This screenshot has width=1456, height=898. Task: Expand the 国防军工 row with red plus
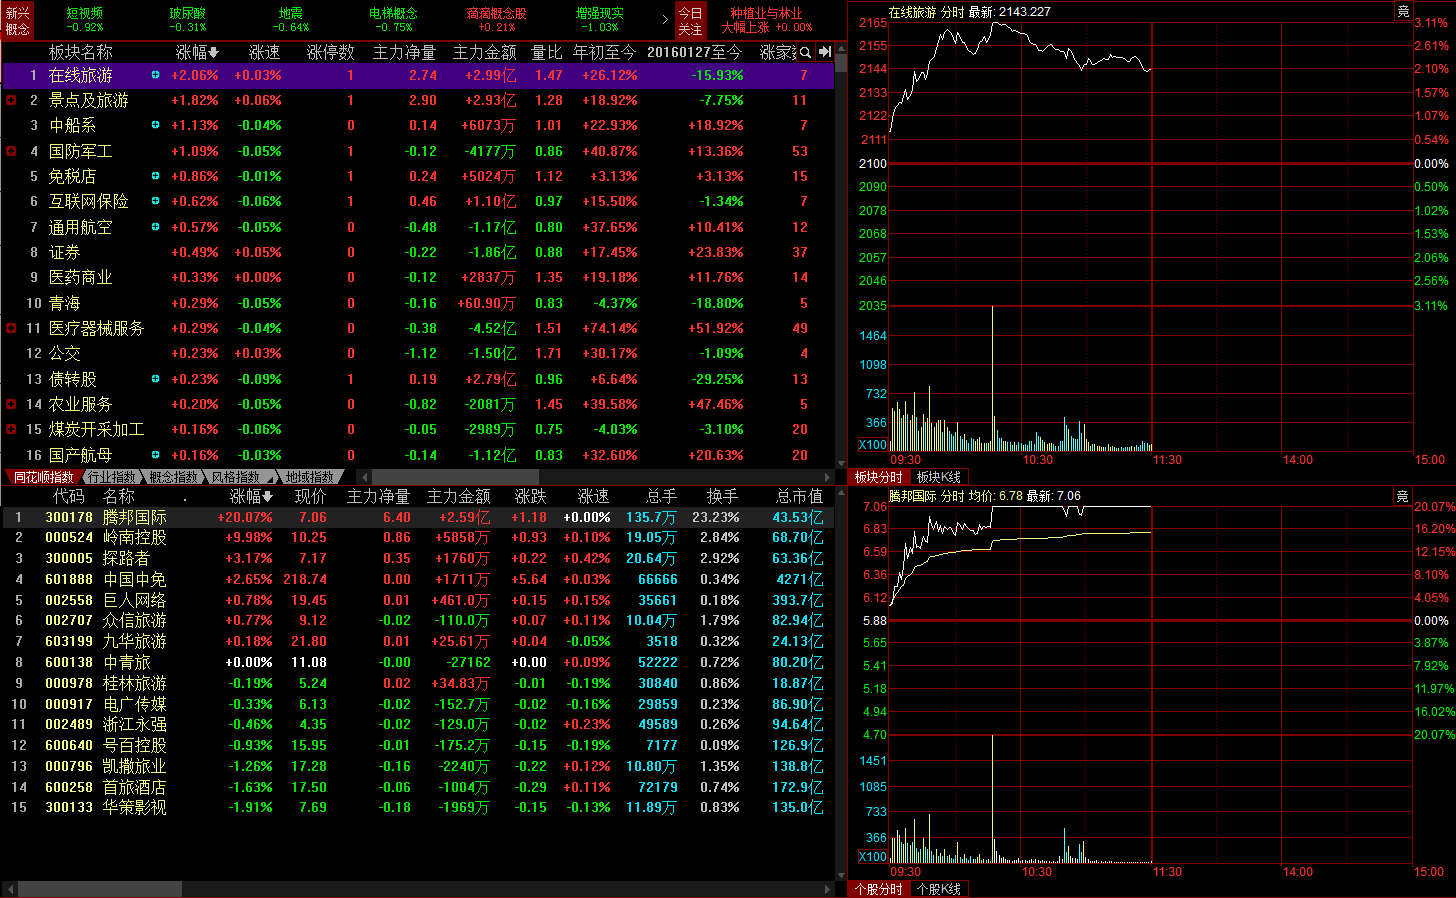tap(11, 151)
